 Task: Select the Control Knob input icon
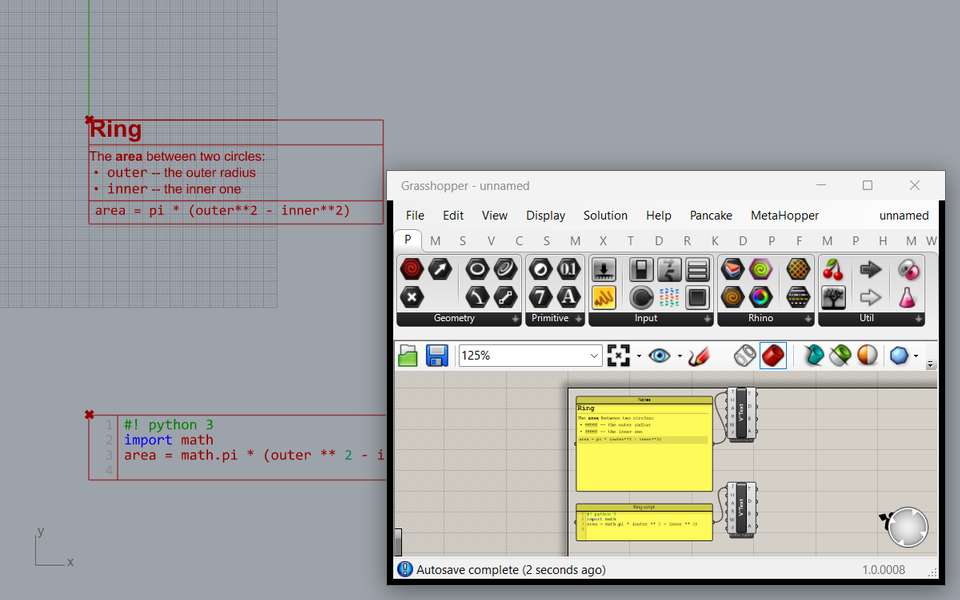tap(641, 298)
